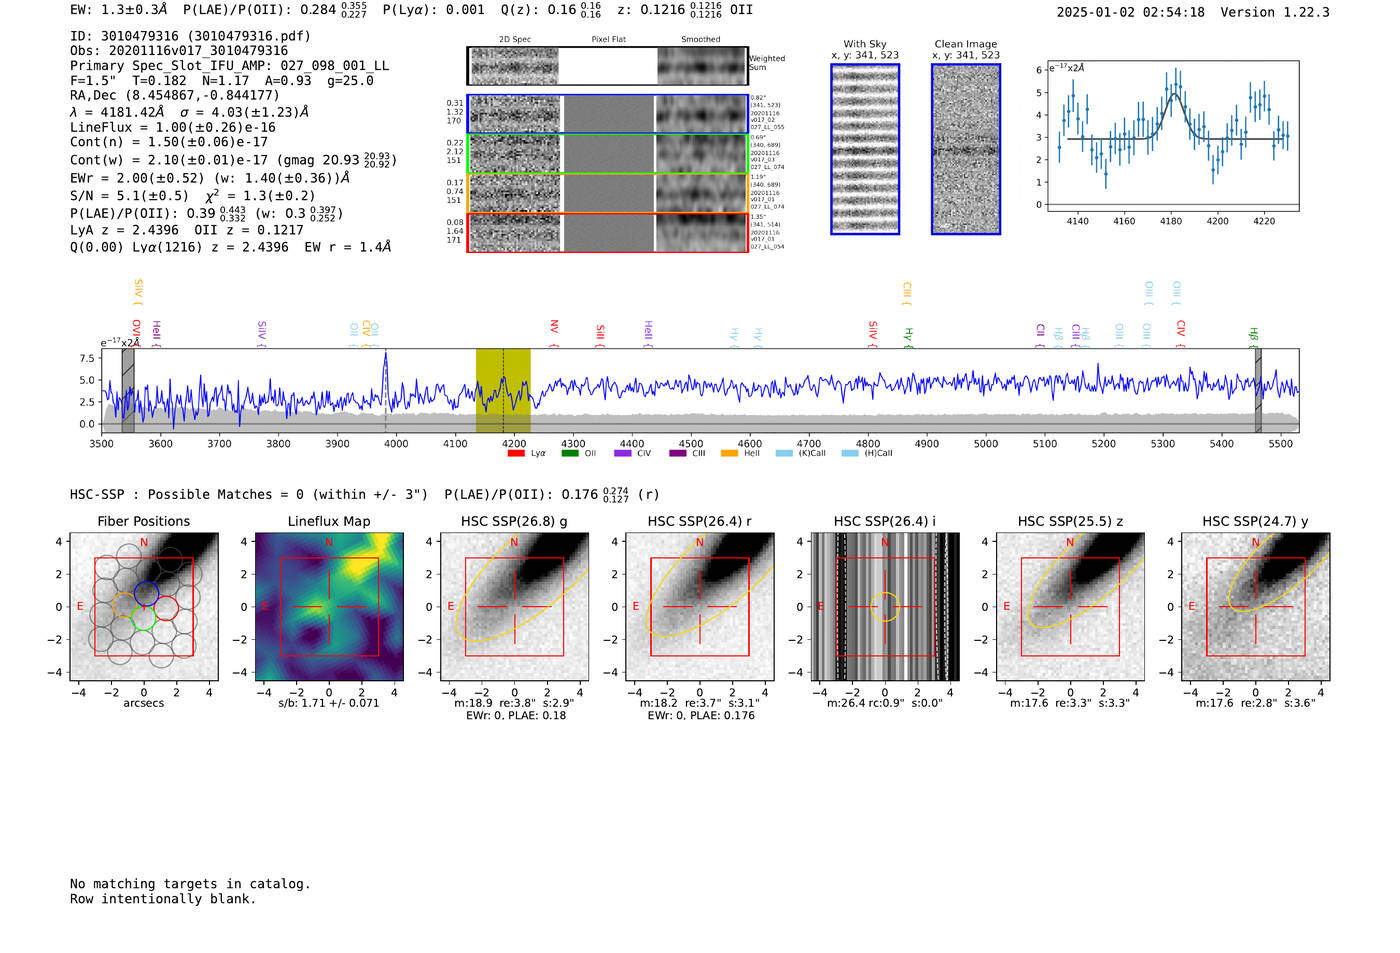1400x953 pixels.
Task: Click the emission line Gaussian fit plot
Action: click(x=1172, y=137)
